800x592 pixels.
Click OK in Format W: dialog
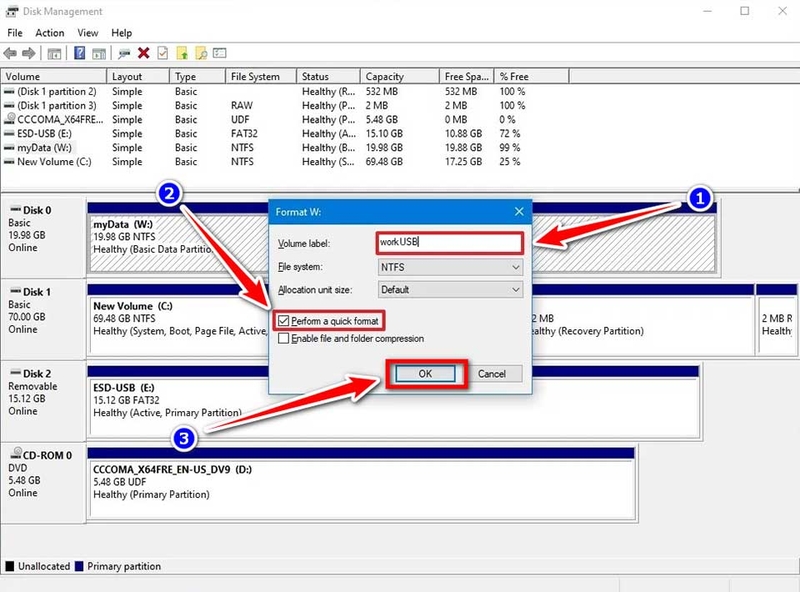[x=426, y=374]
